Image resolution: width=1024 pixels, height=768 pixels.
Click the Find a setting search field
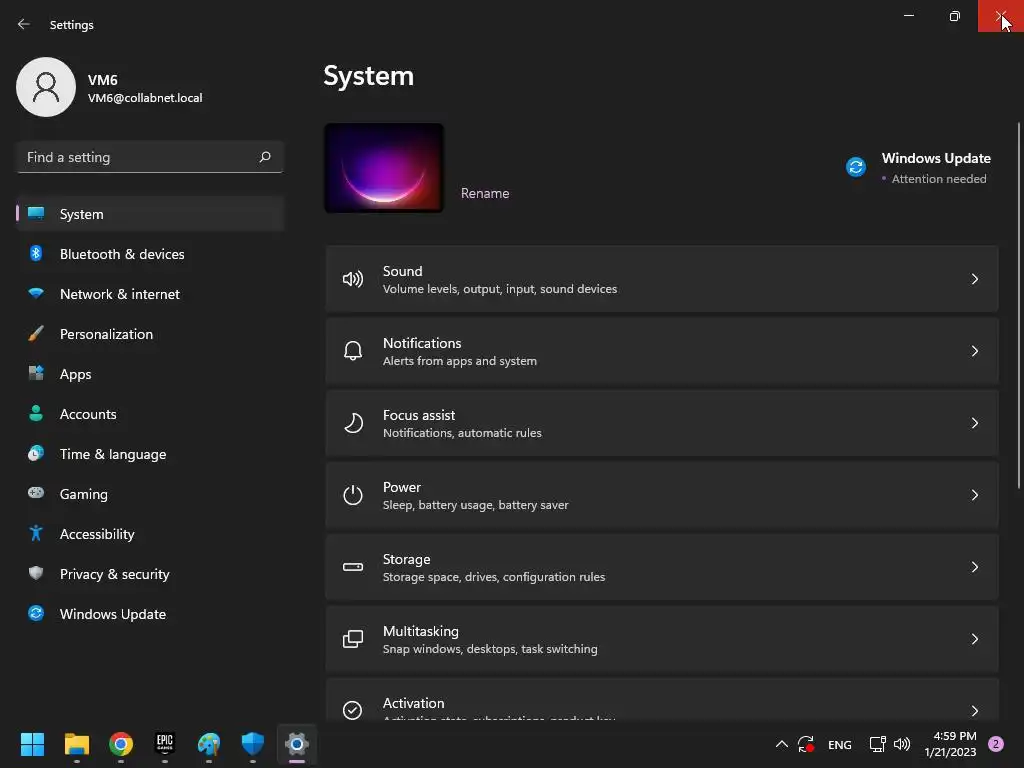coord(150,157)
